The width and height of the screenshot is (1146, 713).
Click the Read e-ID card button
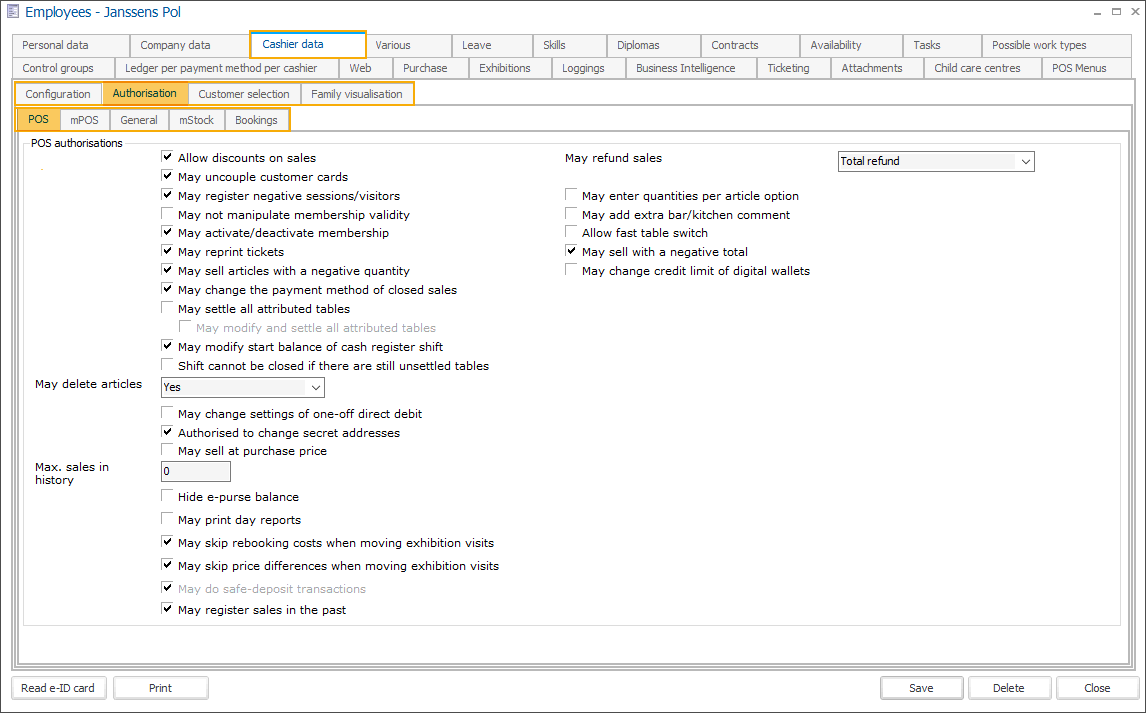[58, 688]
